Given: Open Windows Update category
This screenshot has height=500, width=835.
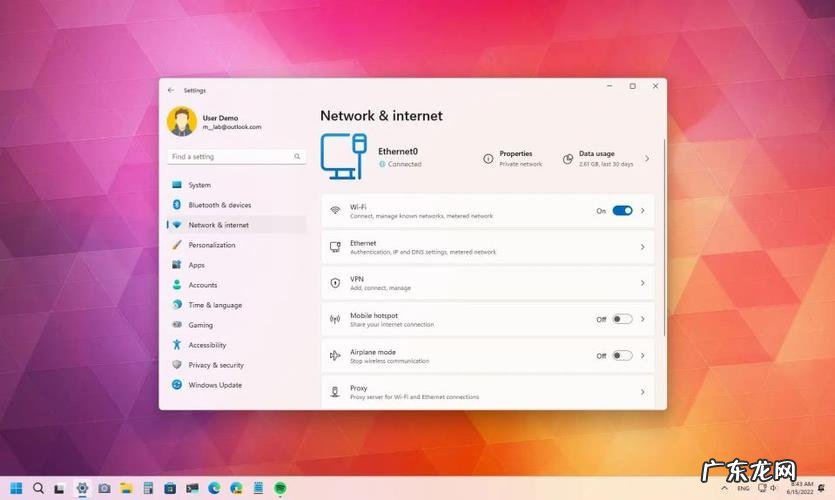Looking at the screenshot, I should (236, 385).
